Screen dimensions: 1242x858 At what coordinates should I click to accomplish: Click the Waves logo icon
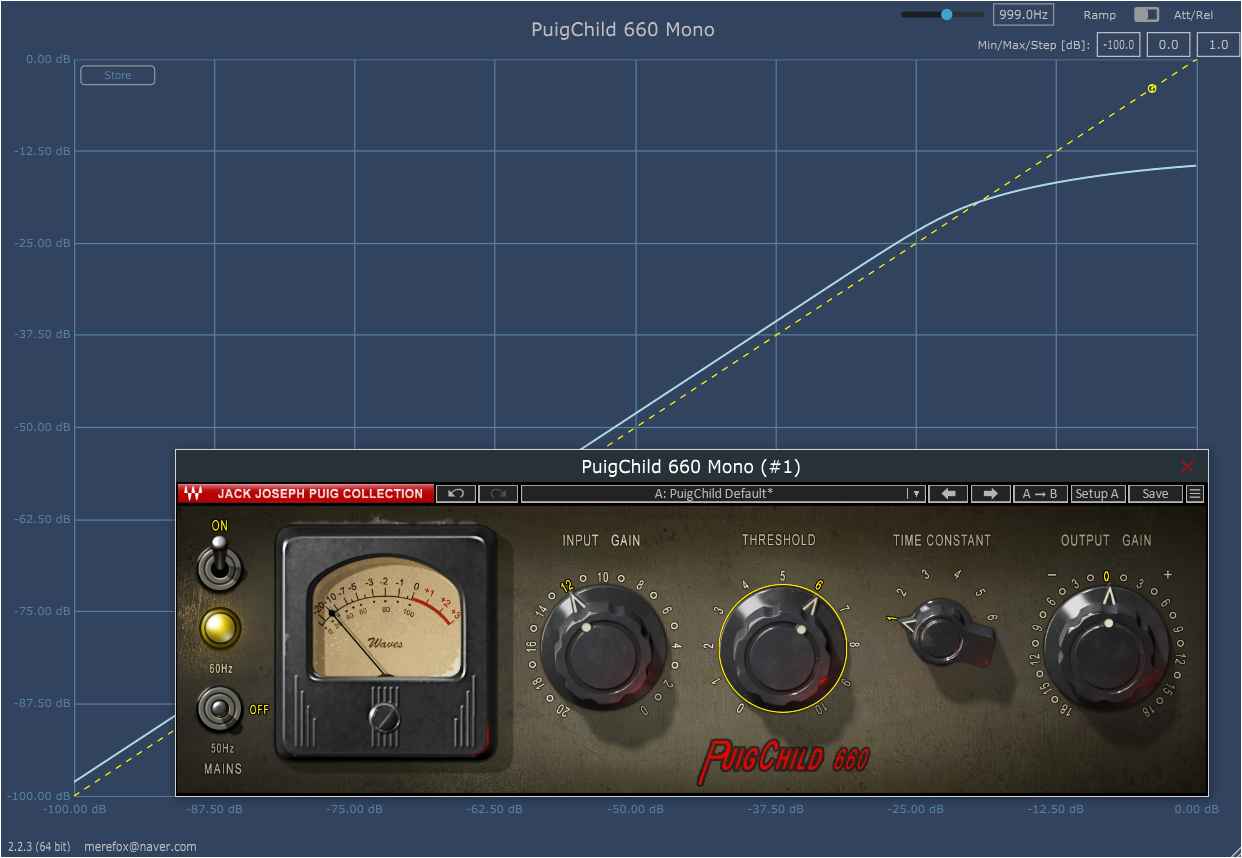click(x=194, y=494)
